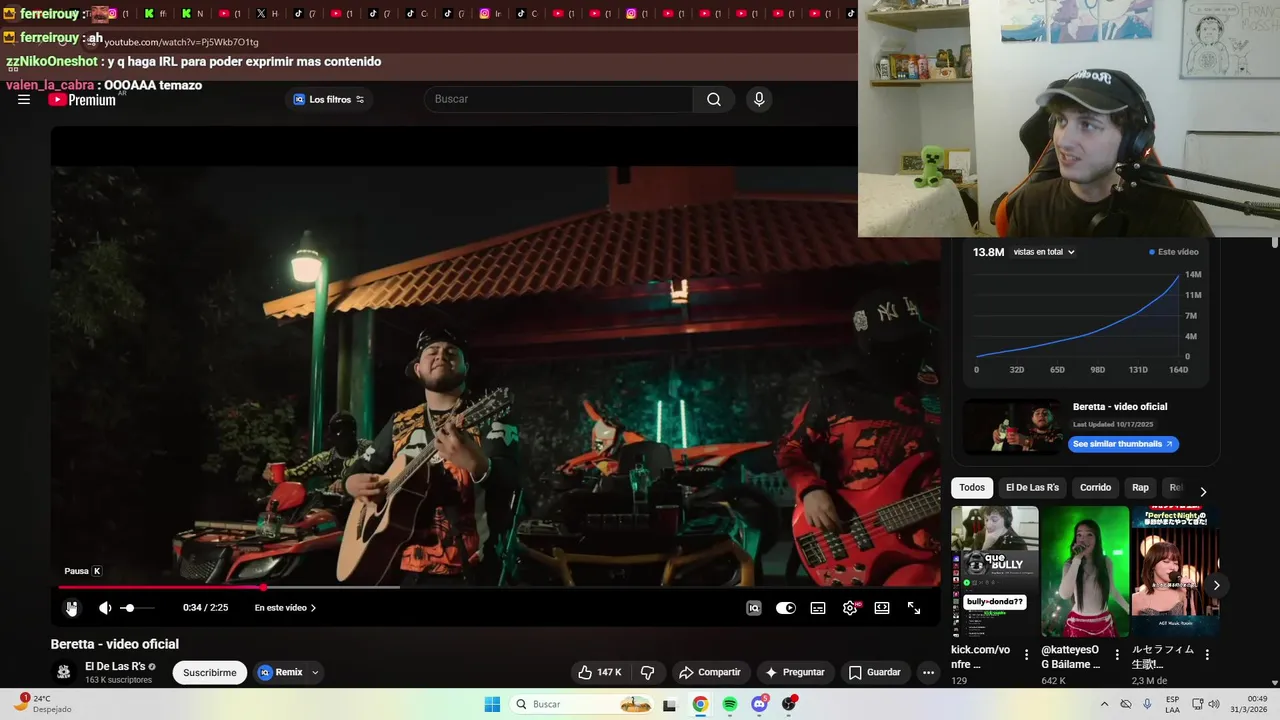1280x720 pixels.
Task: Open El De Las R's channel avatar
Action: pos(63,672)
